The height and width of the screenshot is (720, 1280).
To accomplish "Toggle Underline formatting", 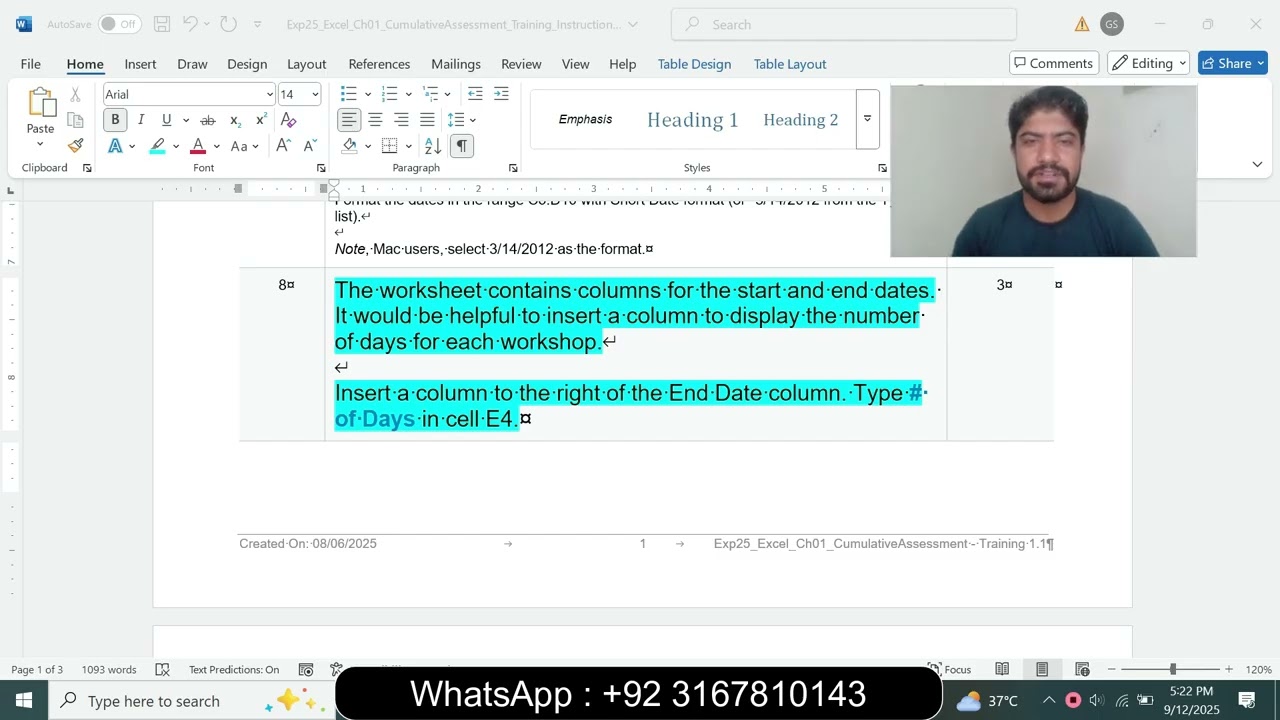I will [166, 120].
